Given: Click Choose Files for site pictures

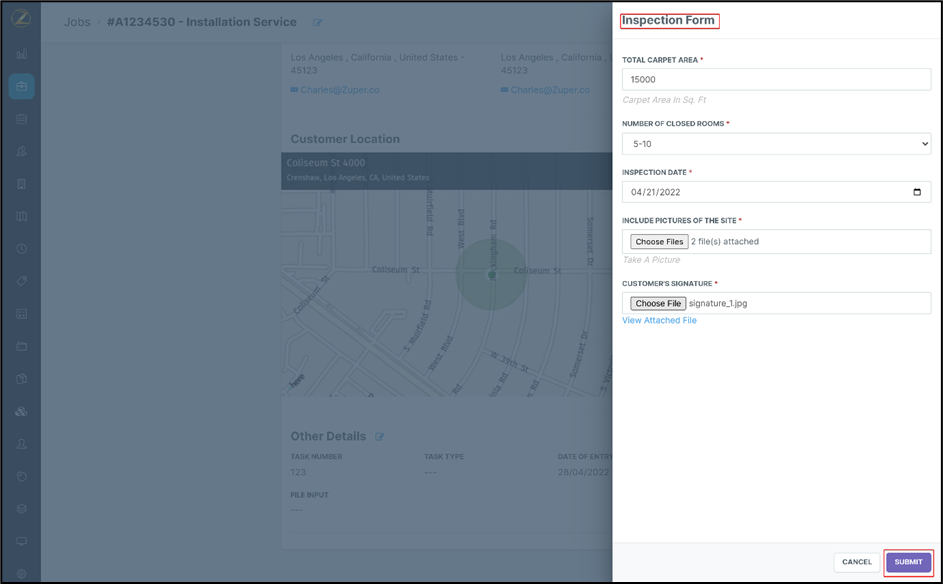Looking at the screenshot, I should click(659, 241).
